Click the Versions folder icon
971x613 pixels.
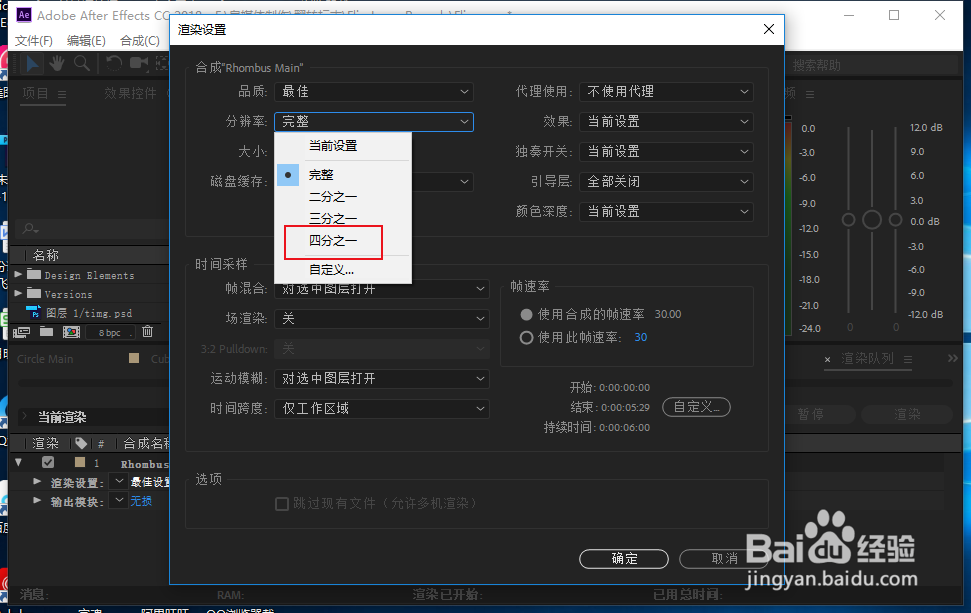pyautogui.click(x=34, y=293)
